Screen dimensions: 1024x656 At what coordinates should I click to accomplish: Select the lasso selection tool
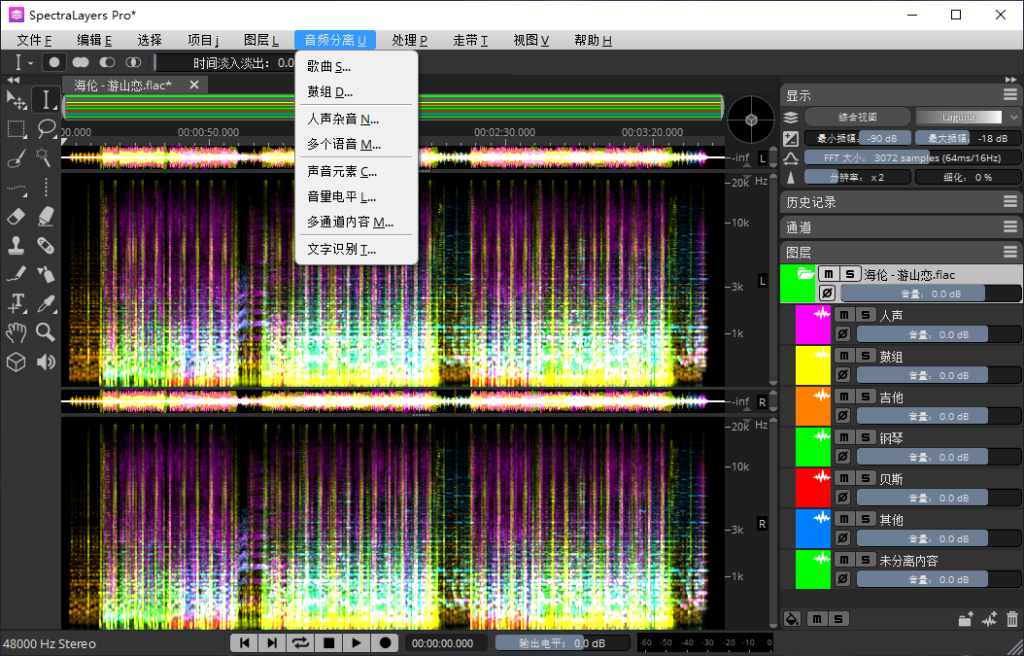pyautogui.click(x=46, y=129)
